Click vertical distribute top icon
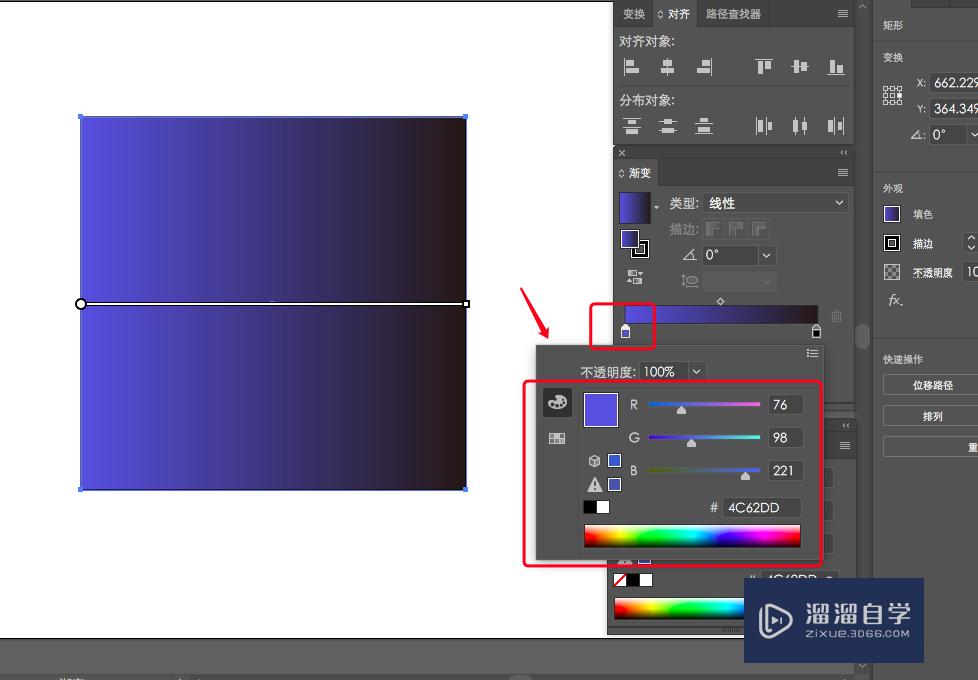 (x=631, y=126)
